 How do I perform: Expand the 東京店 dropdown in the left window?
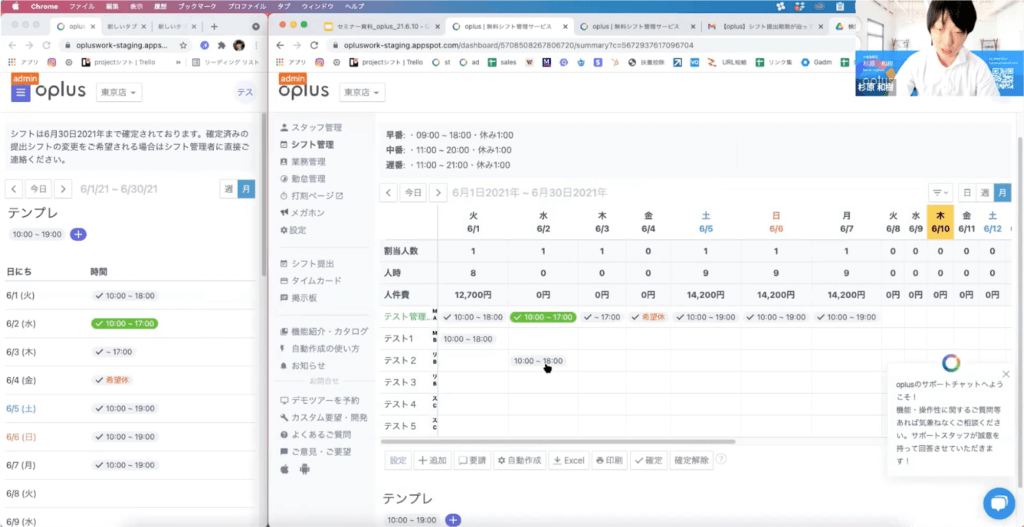tap(118, 93)
